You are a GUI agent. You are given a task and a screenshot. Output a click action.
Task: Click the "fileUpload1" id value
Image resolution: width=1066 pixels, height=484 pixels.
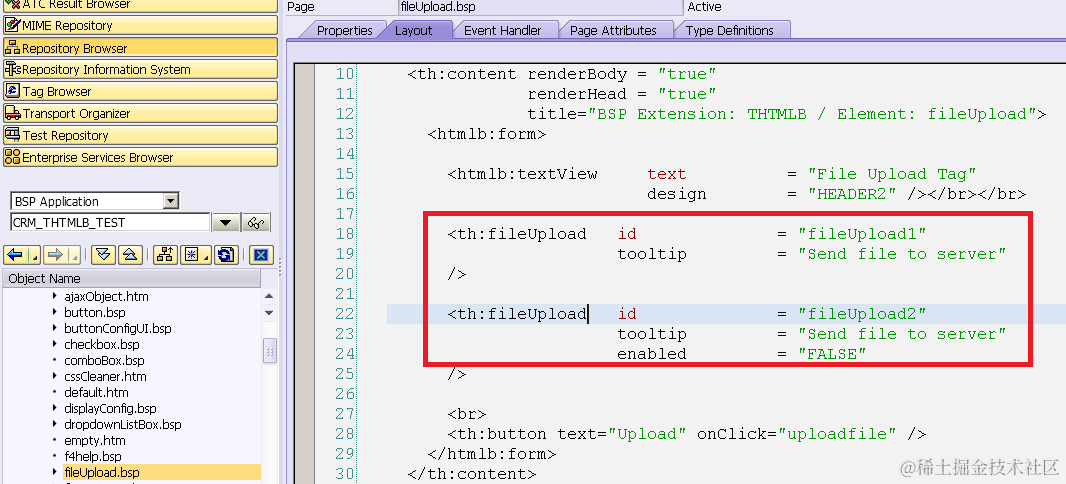tap(862, 234)
